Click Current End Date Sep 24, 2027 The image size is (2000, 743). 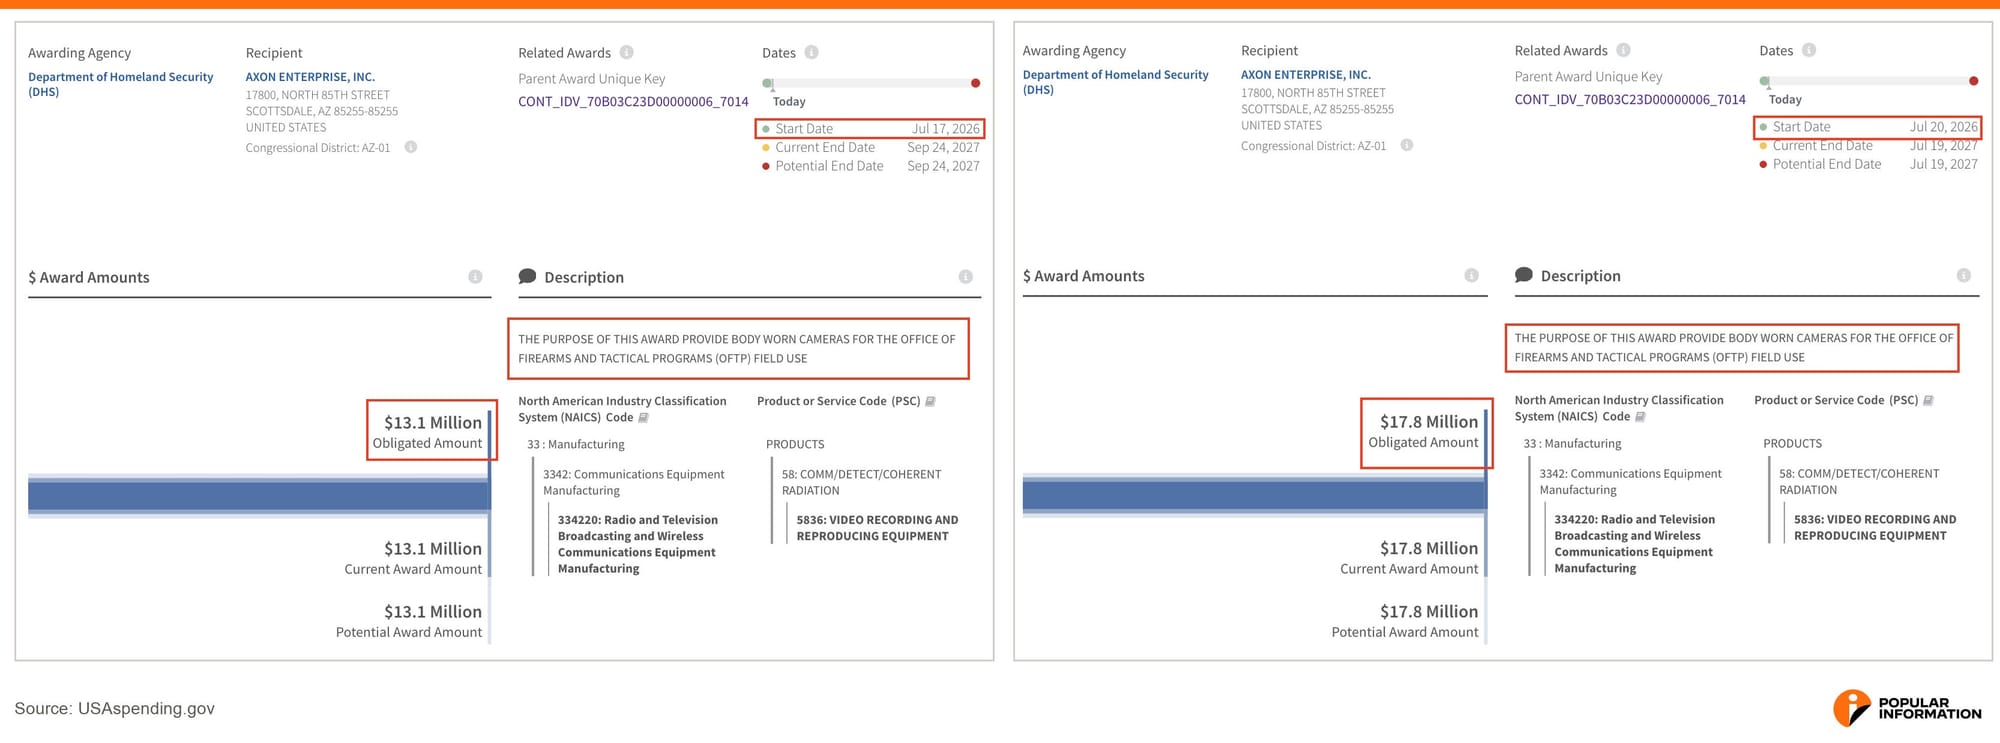870,147
